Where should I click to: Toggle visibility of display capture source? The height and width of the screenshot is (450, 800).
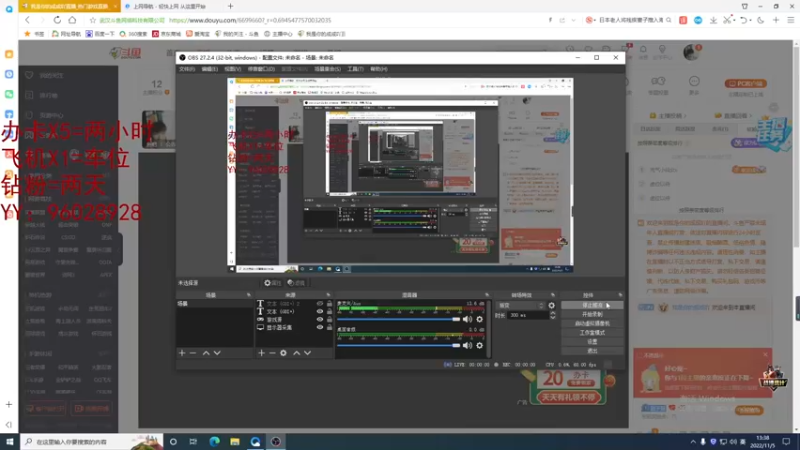[x=320, y=327]
